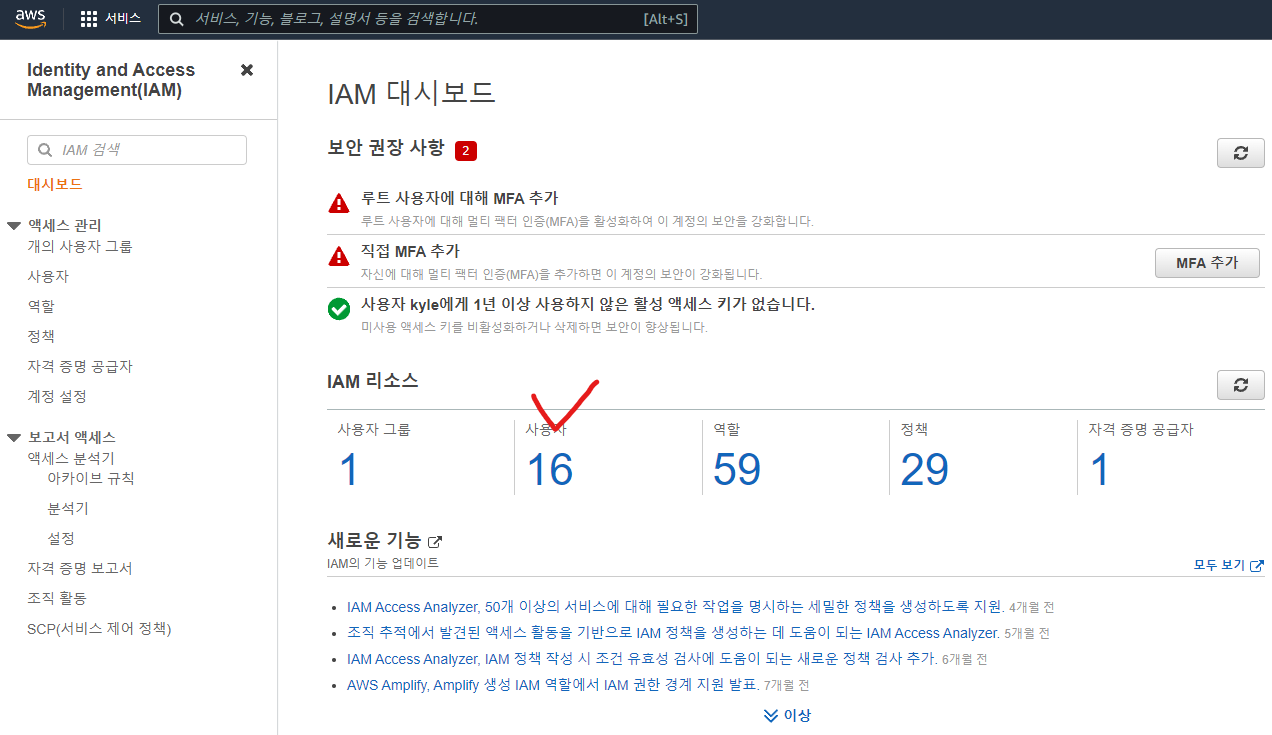Open 사용자 in the sidebar
1272x735 pixels.
[x=48, y=276]
